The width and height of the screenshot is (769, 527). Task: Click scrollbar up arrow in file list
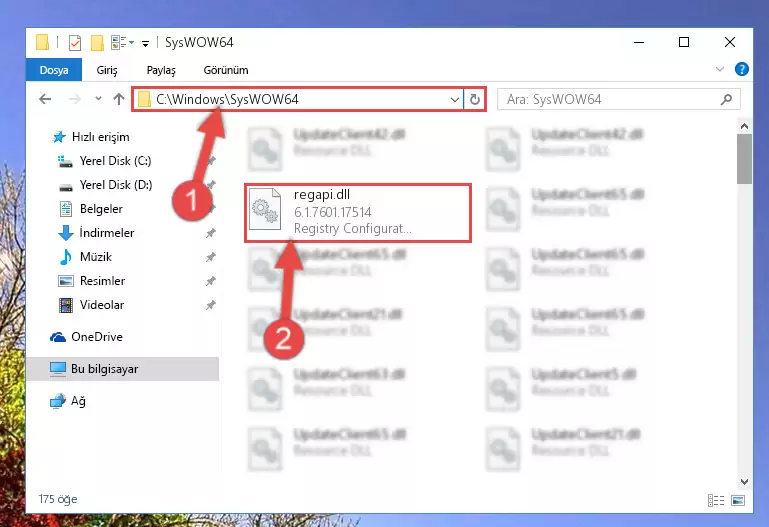(x=744, y=126)
